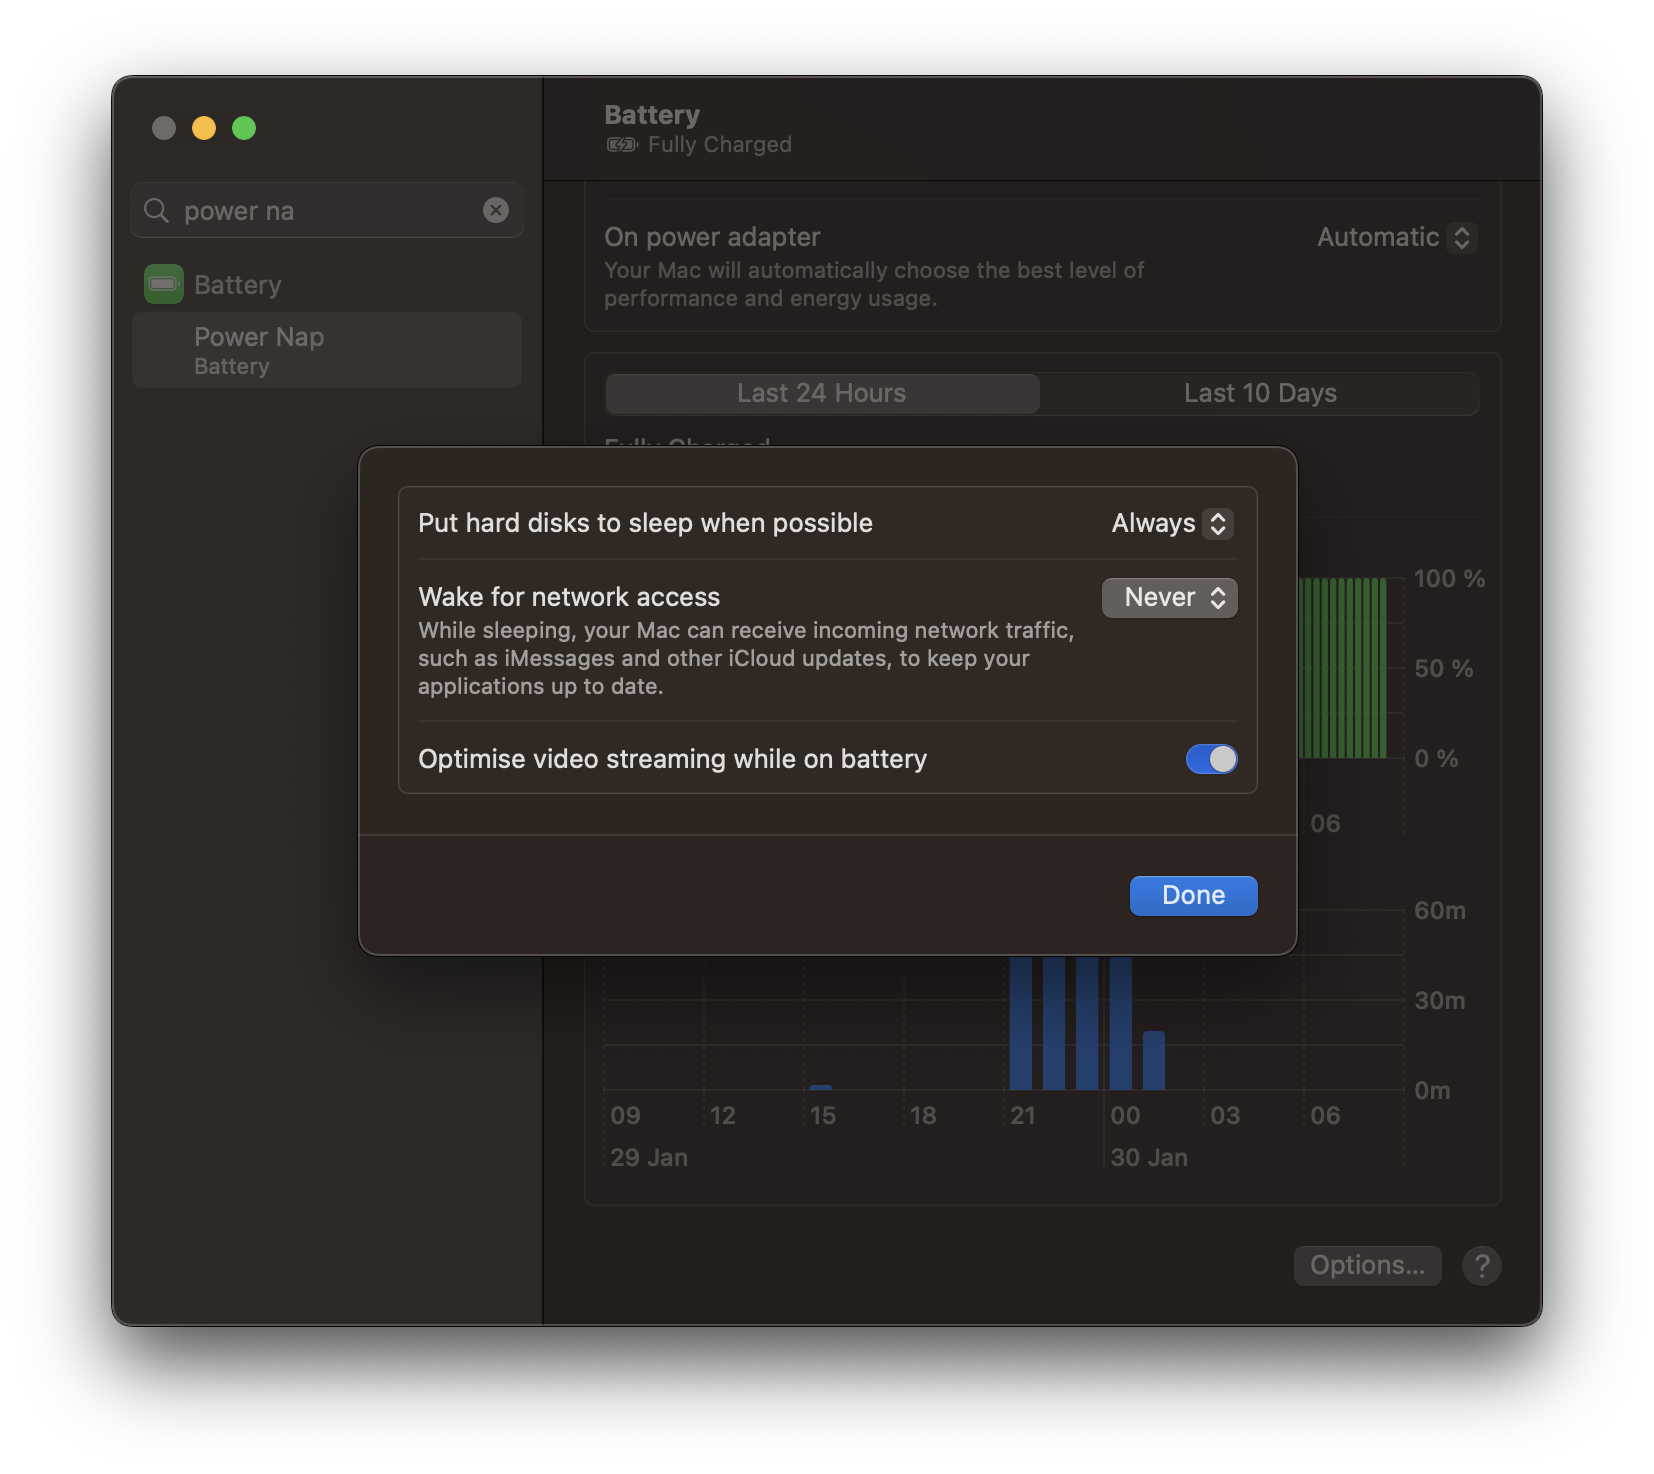Clear the search field text

click(x=496, y=210)
